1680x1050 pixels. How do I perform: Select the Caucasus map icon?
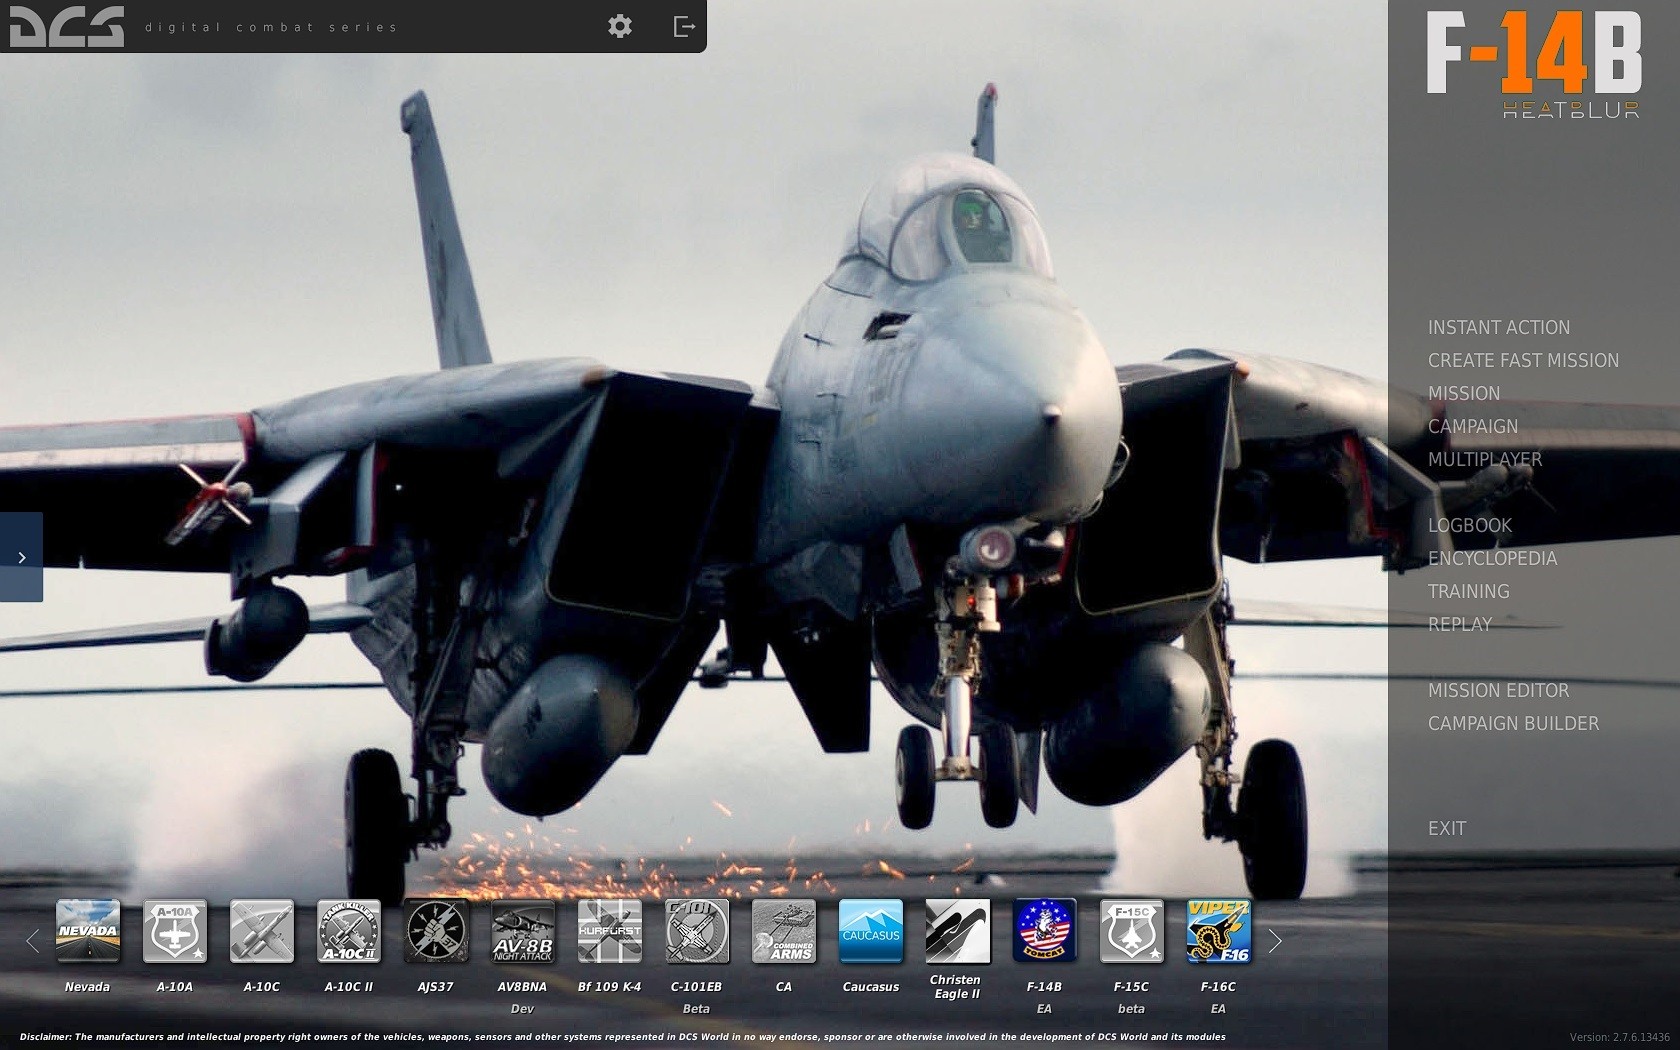(871, 931)
